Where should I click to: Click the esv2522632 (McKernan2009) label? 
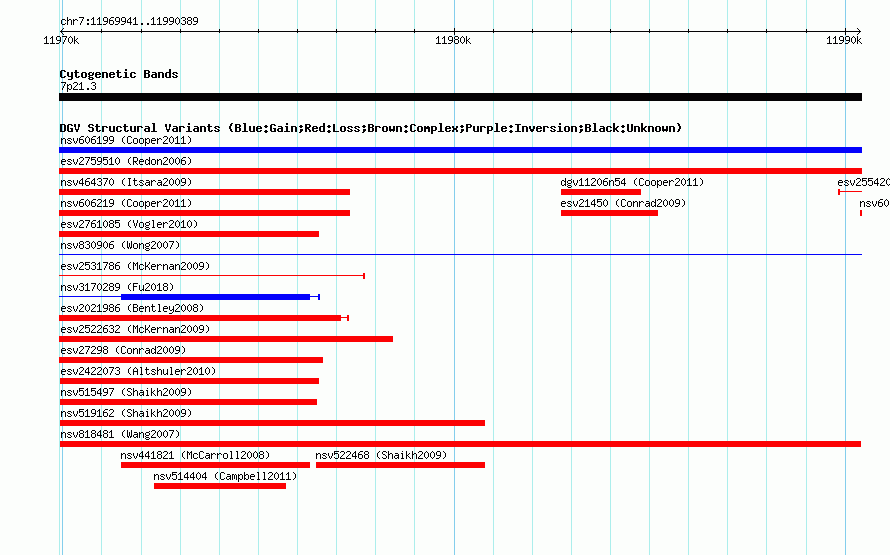click(135, 329)
